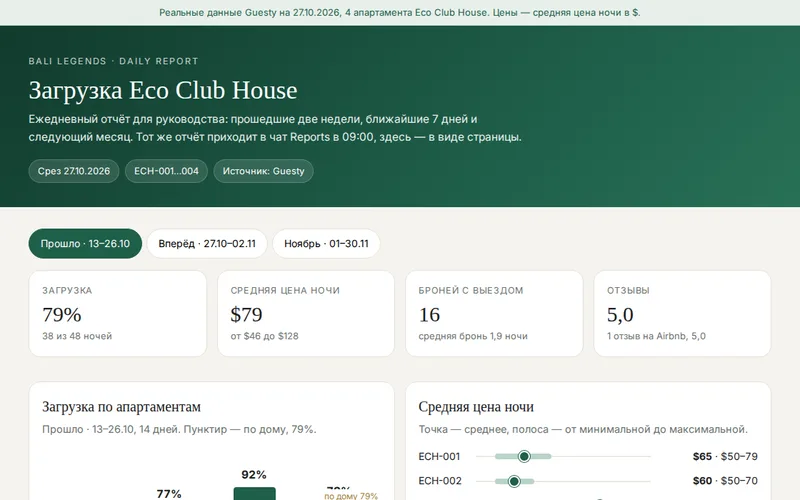
Task: Click the 92% occupancy bar
Action: click(x=255, y=493)
